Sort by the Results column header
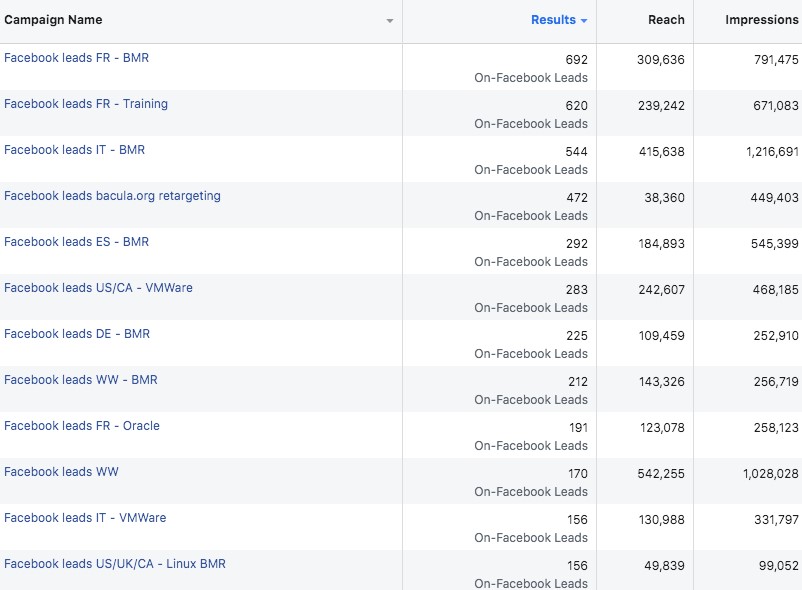The image size is (802, 590). (x=553, y=20)
